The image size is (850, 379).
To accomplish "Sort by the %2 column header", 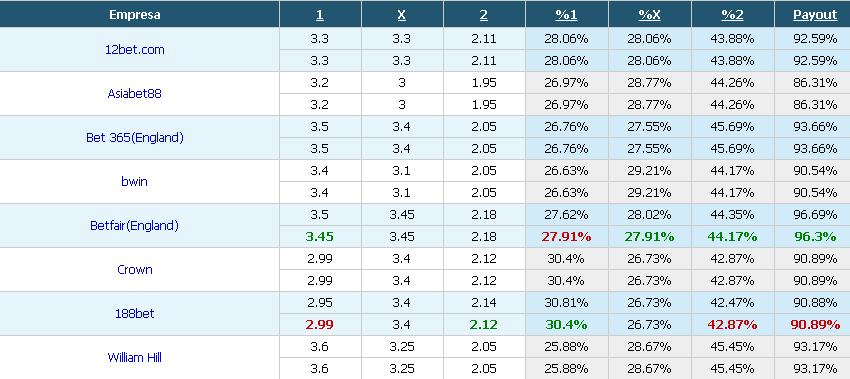I will click(x=732, y=15).
